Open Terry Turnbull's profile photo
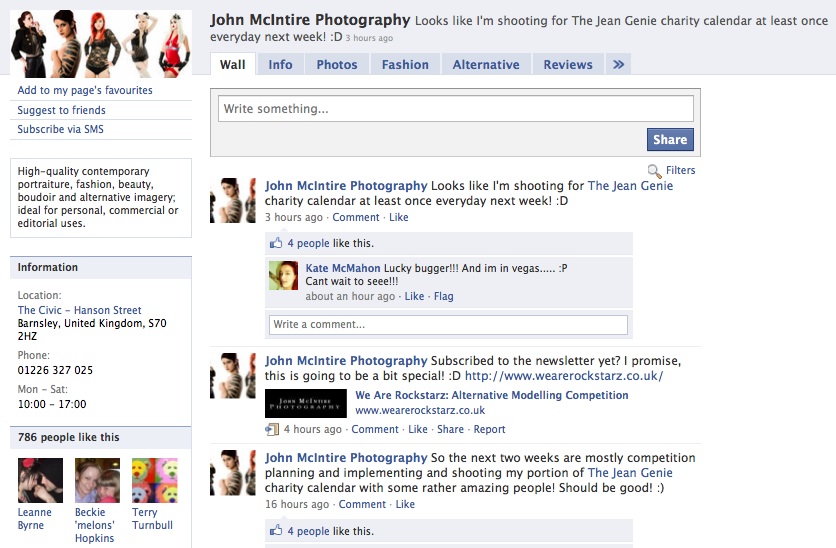This screenshot has height=548, width=836. coord(155,480)
